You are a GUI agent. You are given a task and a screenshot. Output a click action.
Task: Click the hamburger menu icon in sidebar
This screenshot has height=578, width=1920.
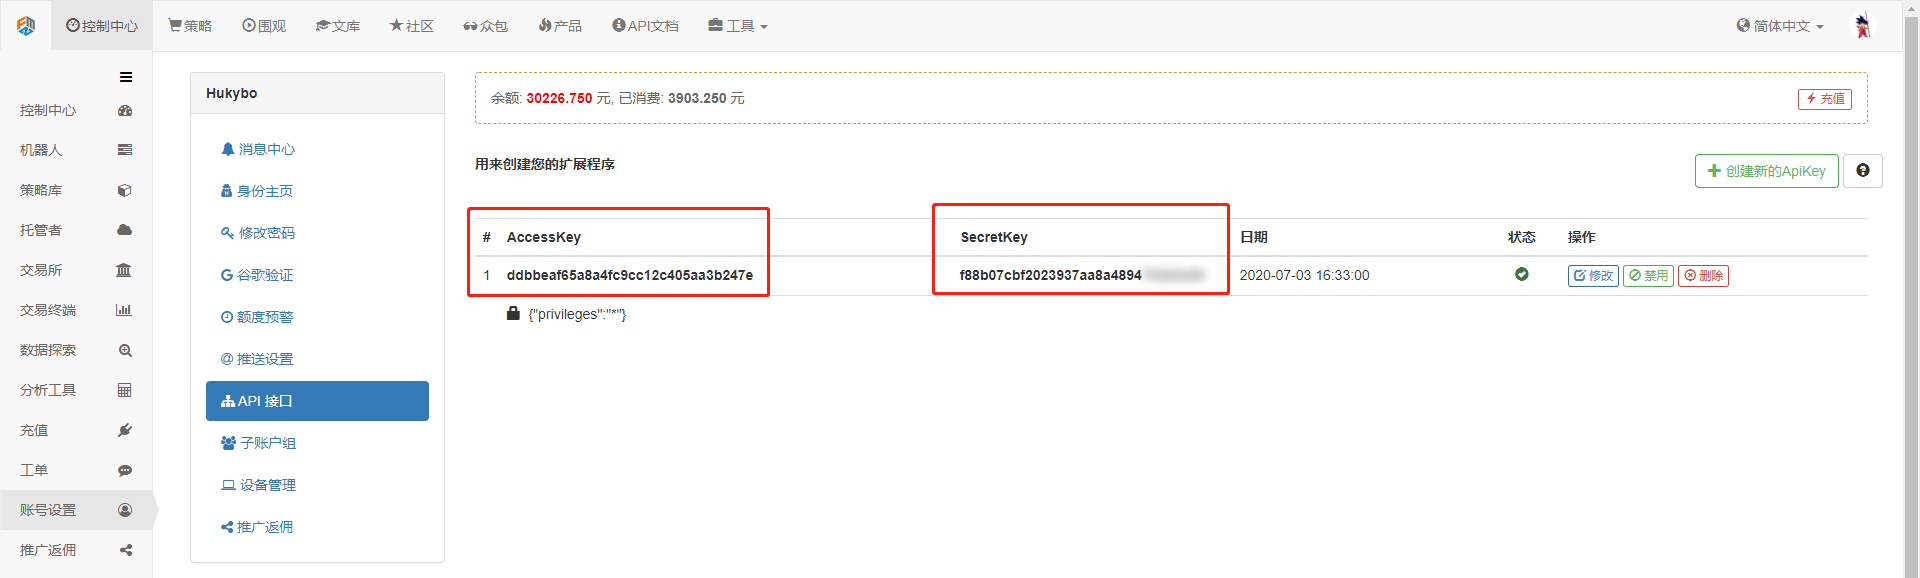(126, 77)
